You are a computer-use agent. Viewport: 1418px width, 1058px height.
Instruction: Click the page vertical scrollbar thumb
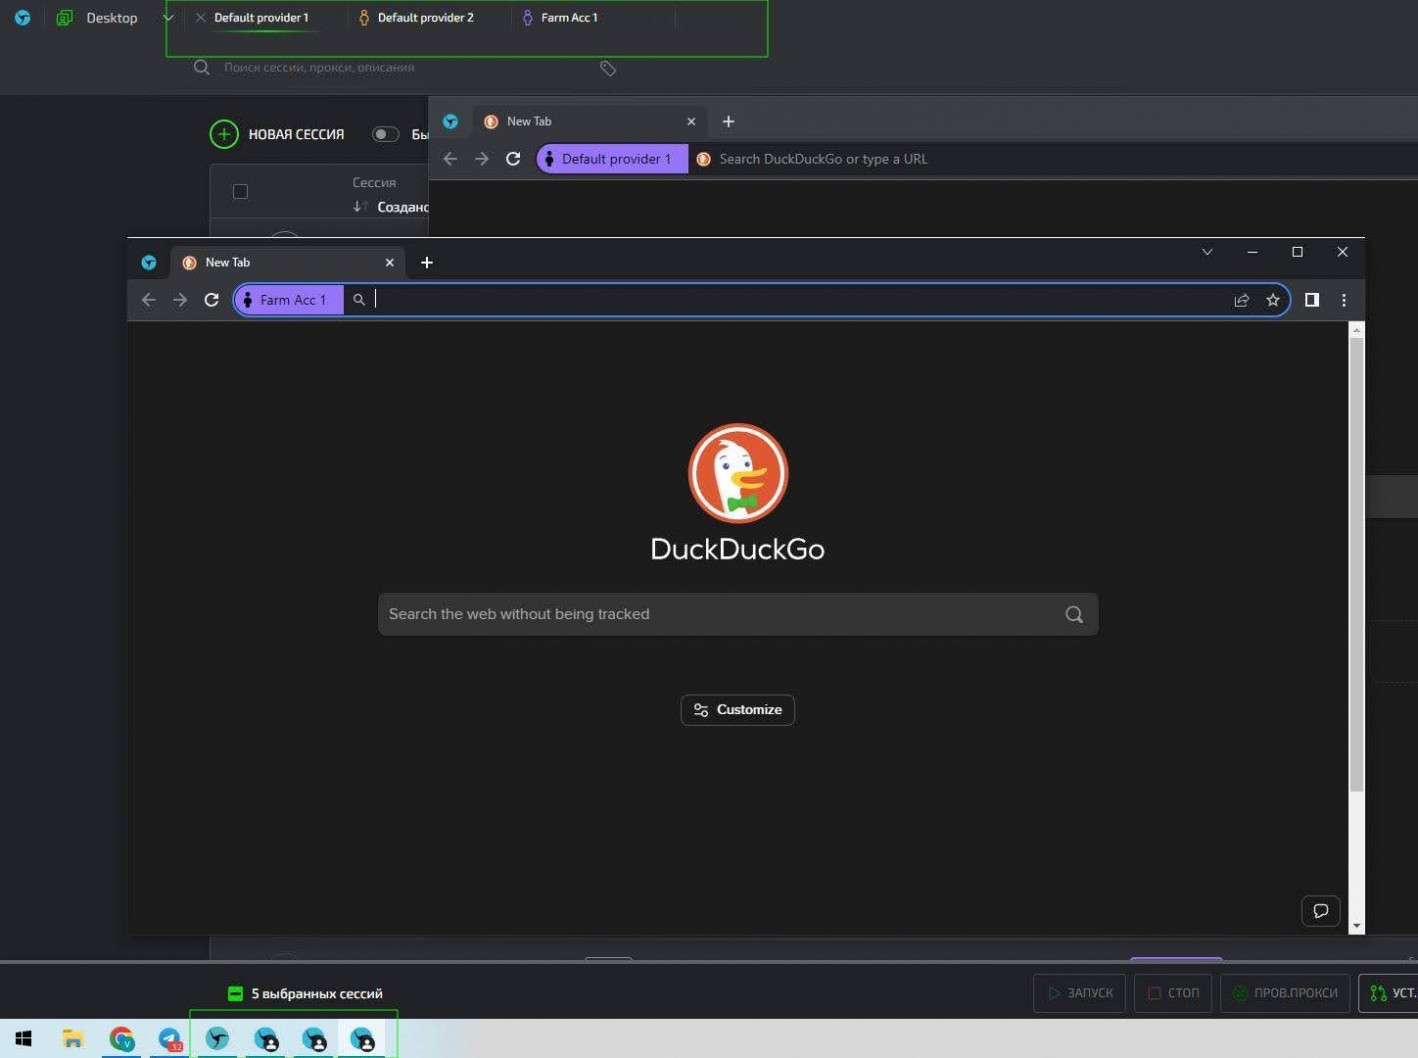(x=1357, y=565)
